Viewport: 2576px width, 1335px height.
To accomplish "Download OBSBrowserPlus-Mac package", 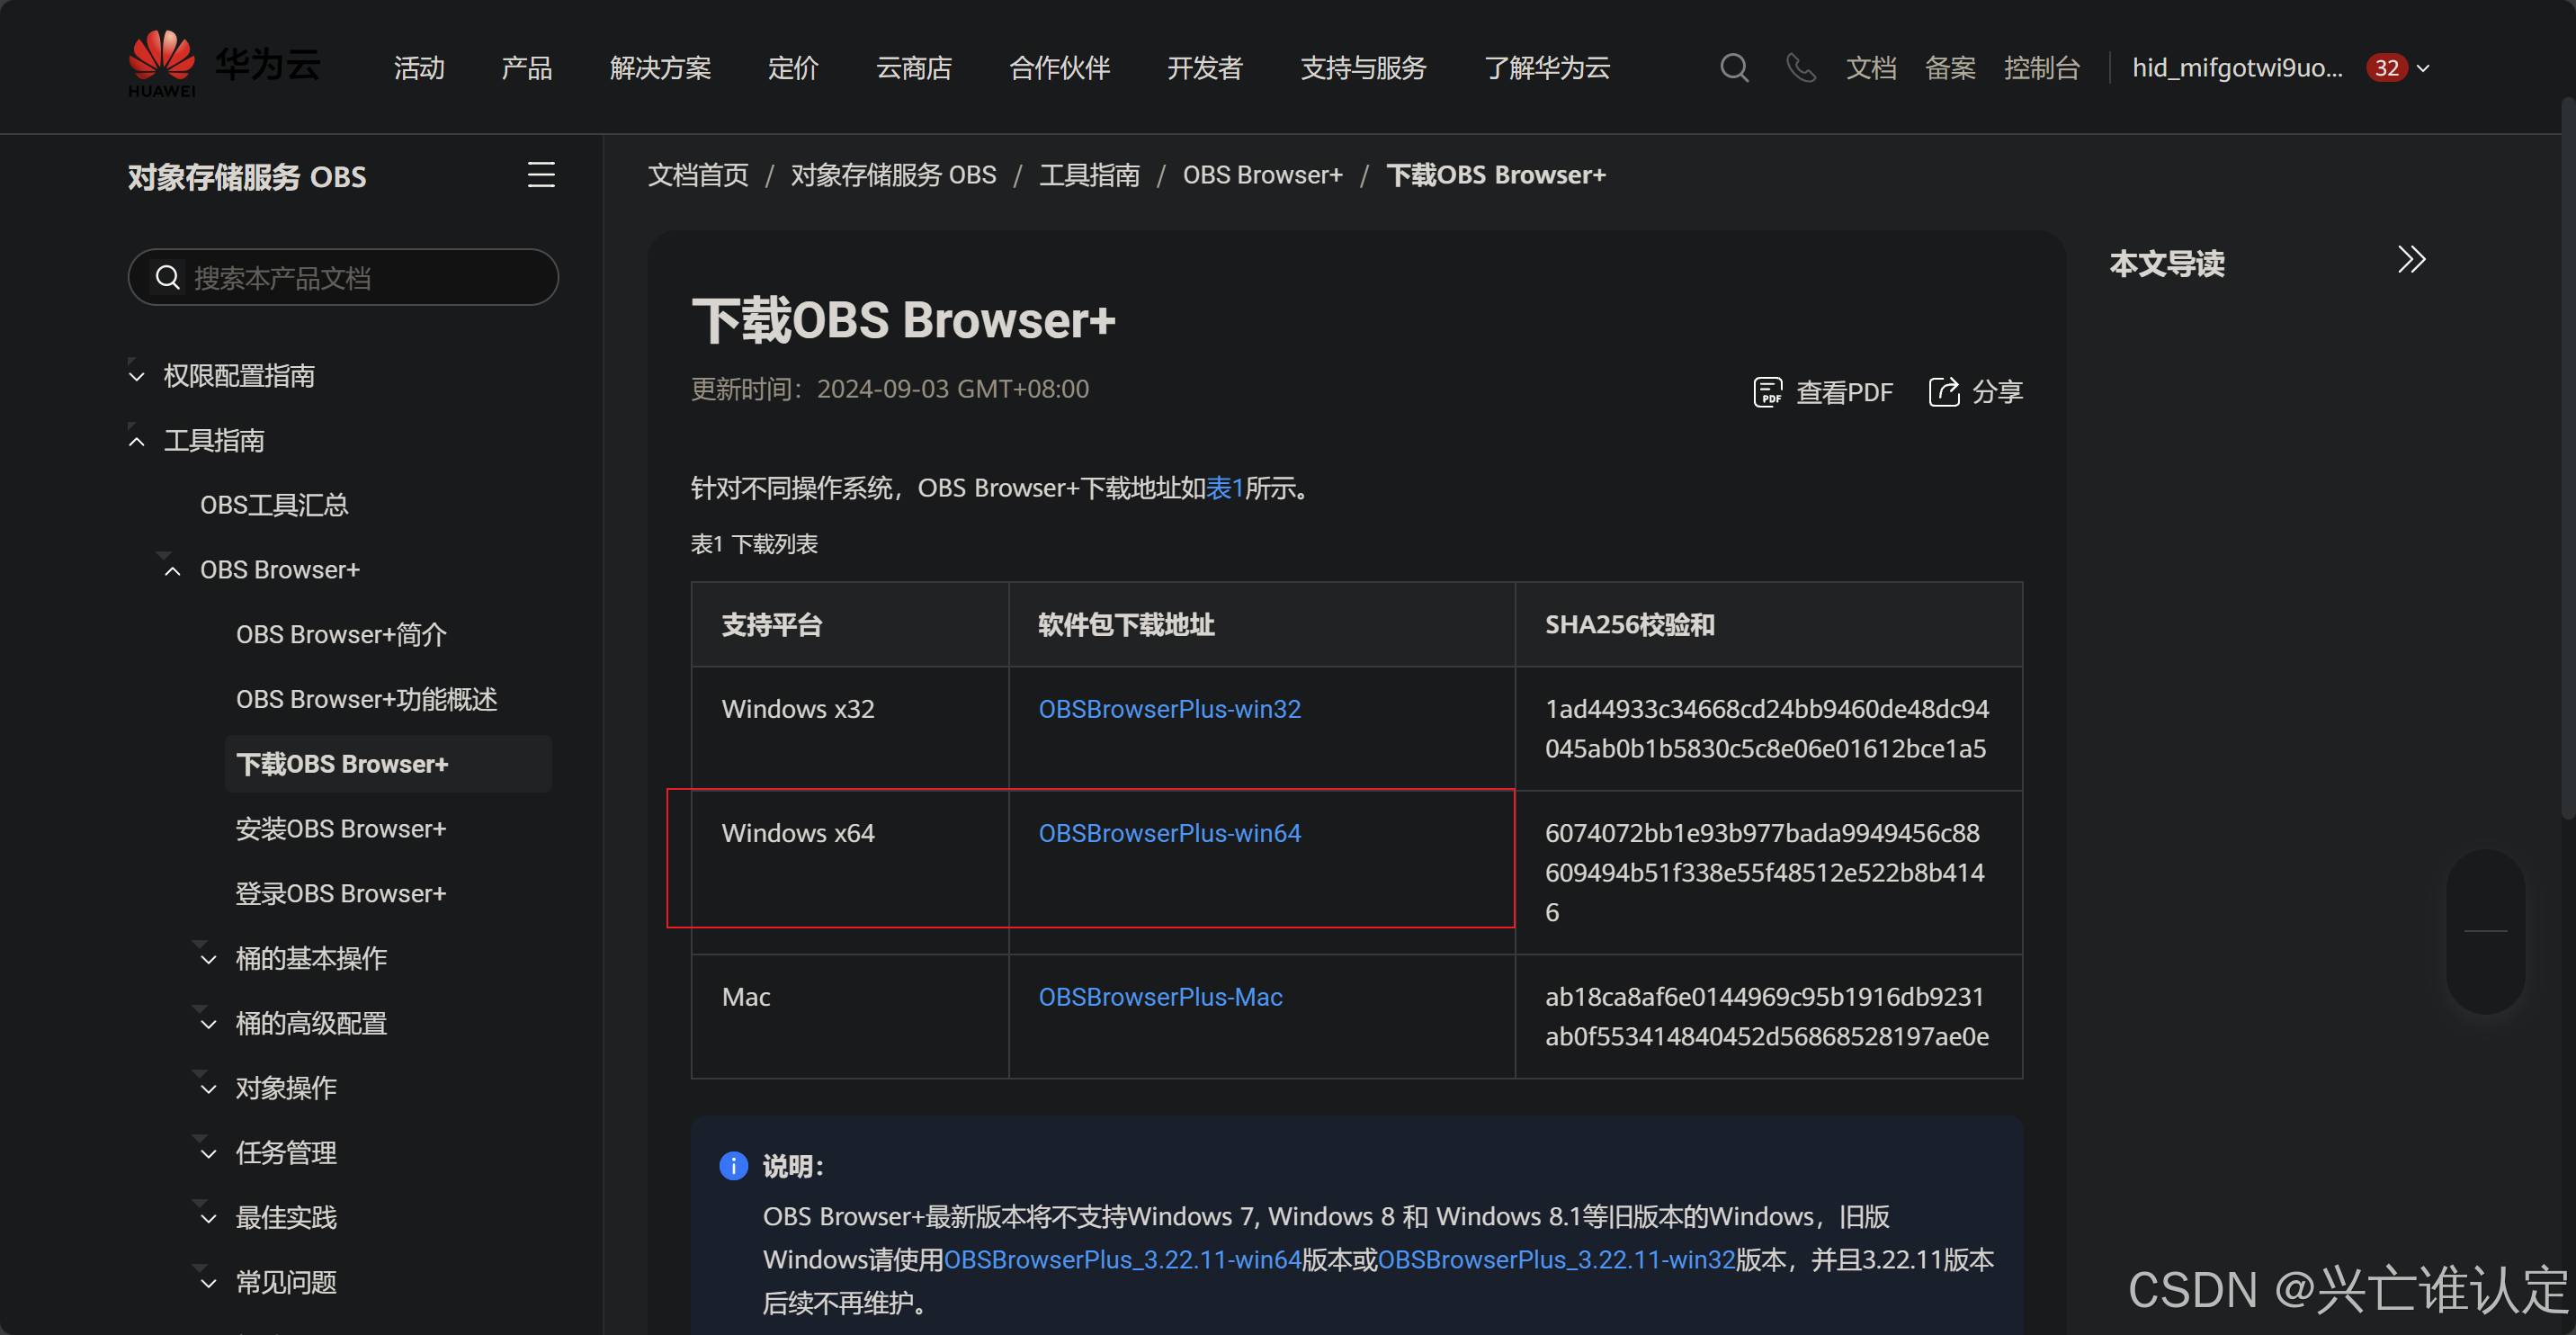I will tap(1160, 997).
